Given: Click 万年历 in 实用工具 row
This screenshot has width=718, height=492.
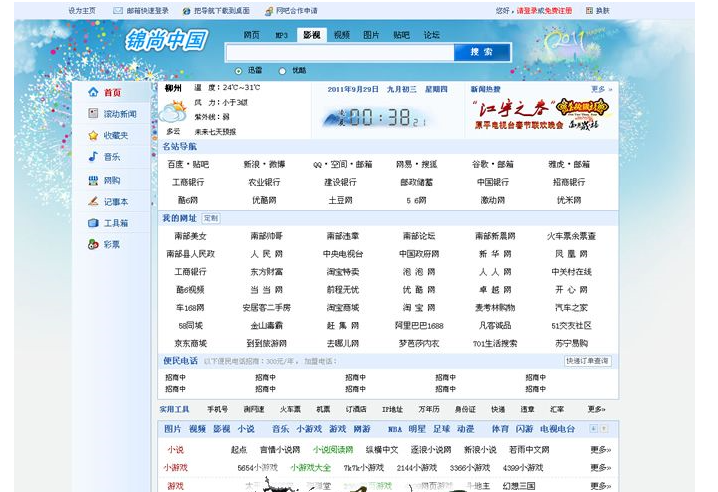Looking at the screenshot, I should tap(429, 409).
